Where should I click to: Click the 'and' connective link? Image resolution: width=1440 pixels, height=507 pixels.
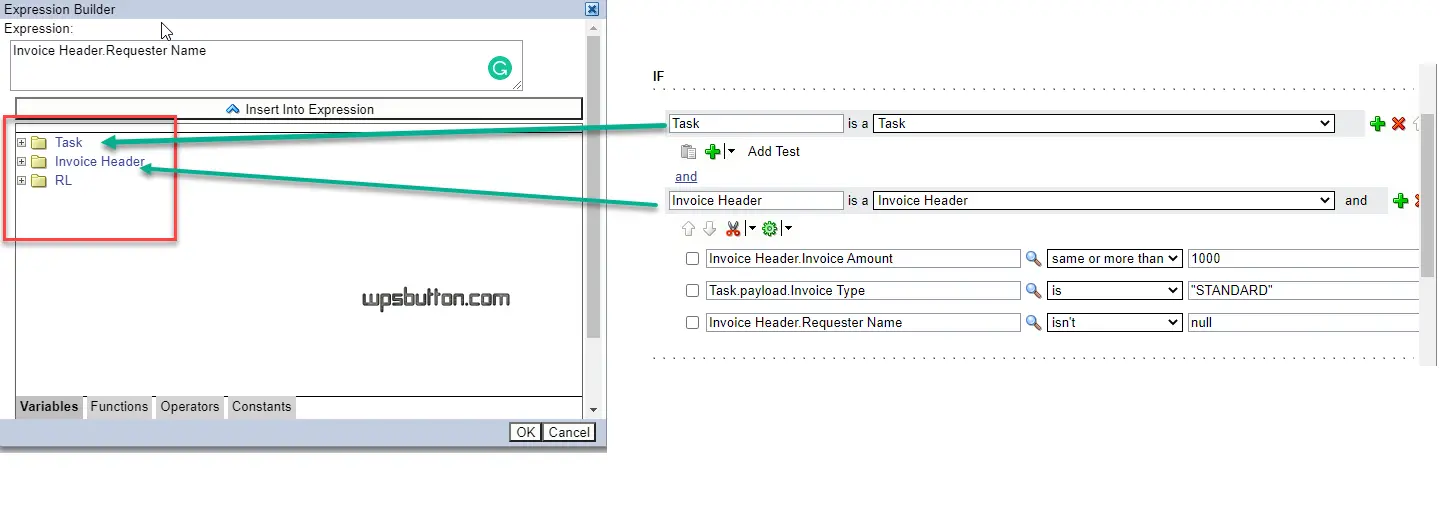pos(686,177)
